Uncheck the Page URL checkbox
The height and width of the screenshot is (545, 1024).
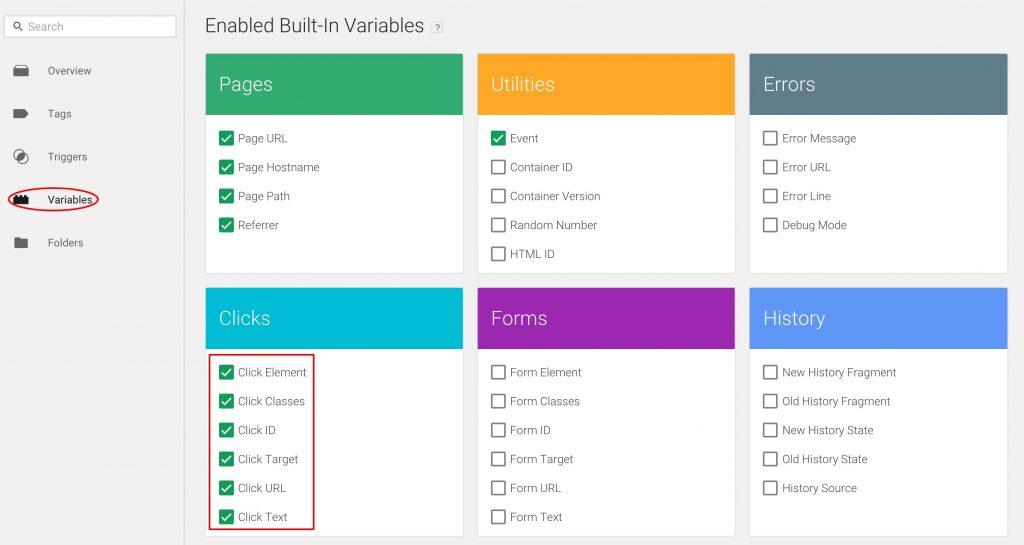click(226, 138)
